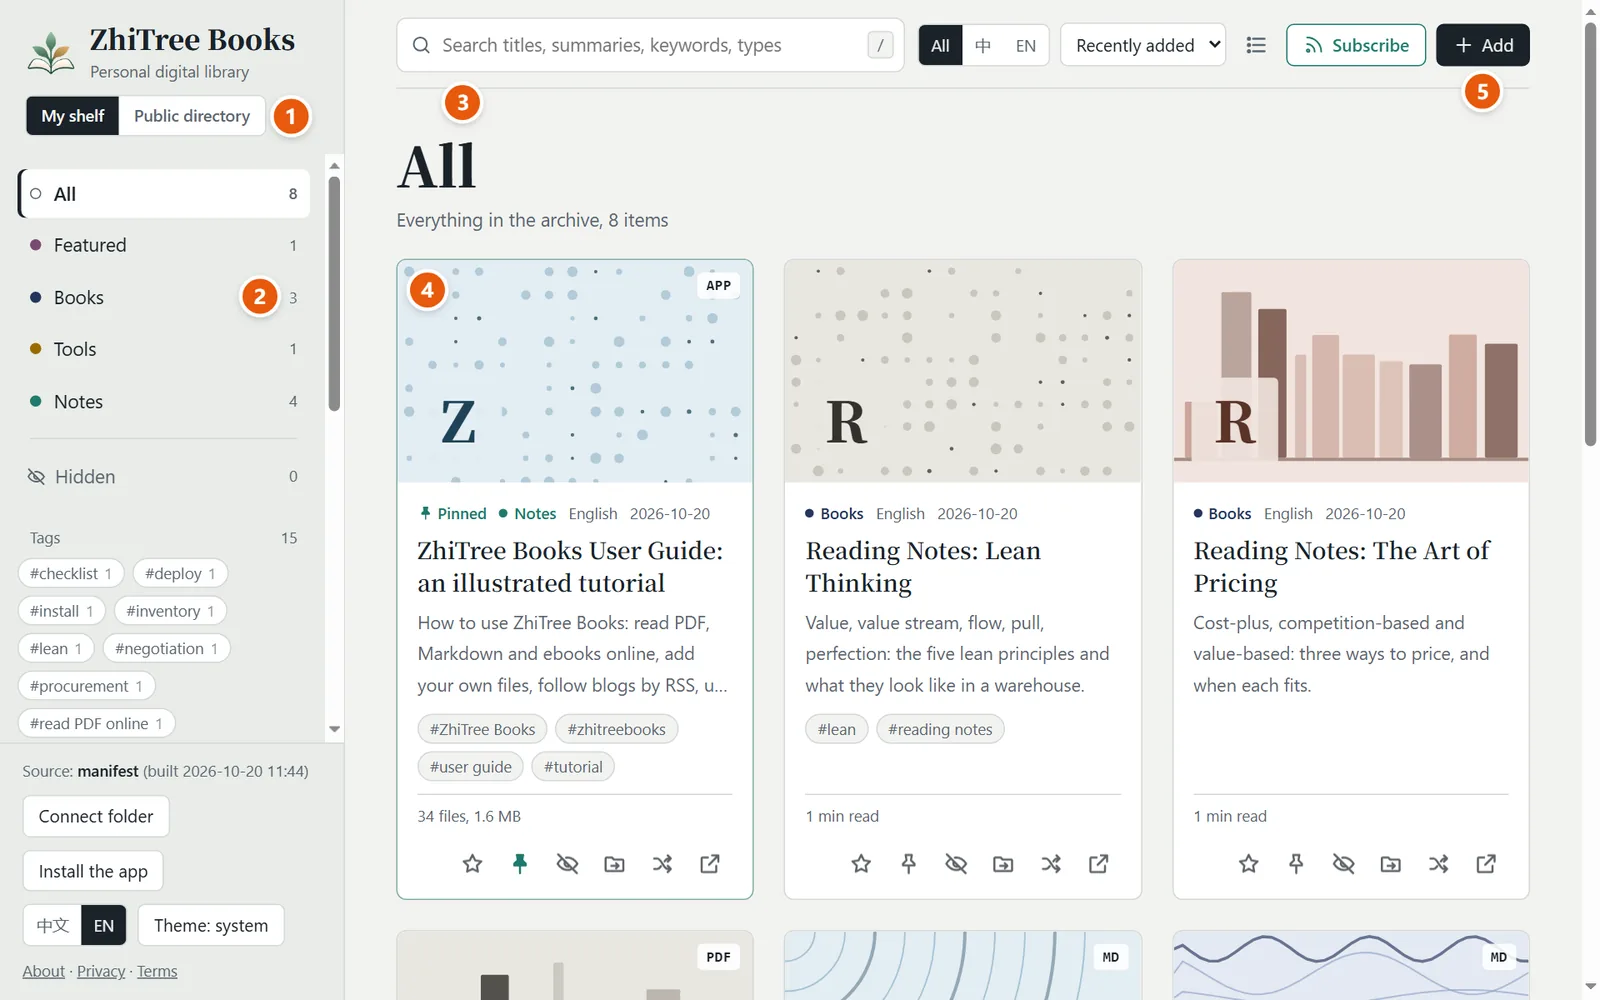Switch interface language to 中文
This screenshot has width=1600, height=1000.
(53, 926)
